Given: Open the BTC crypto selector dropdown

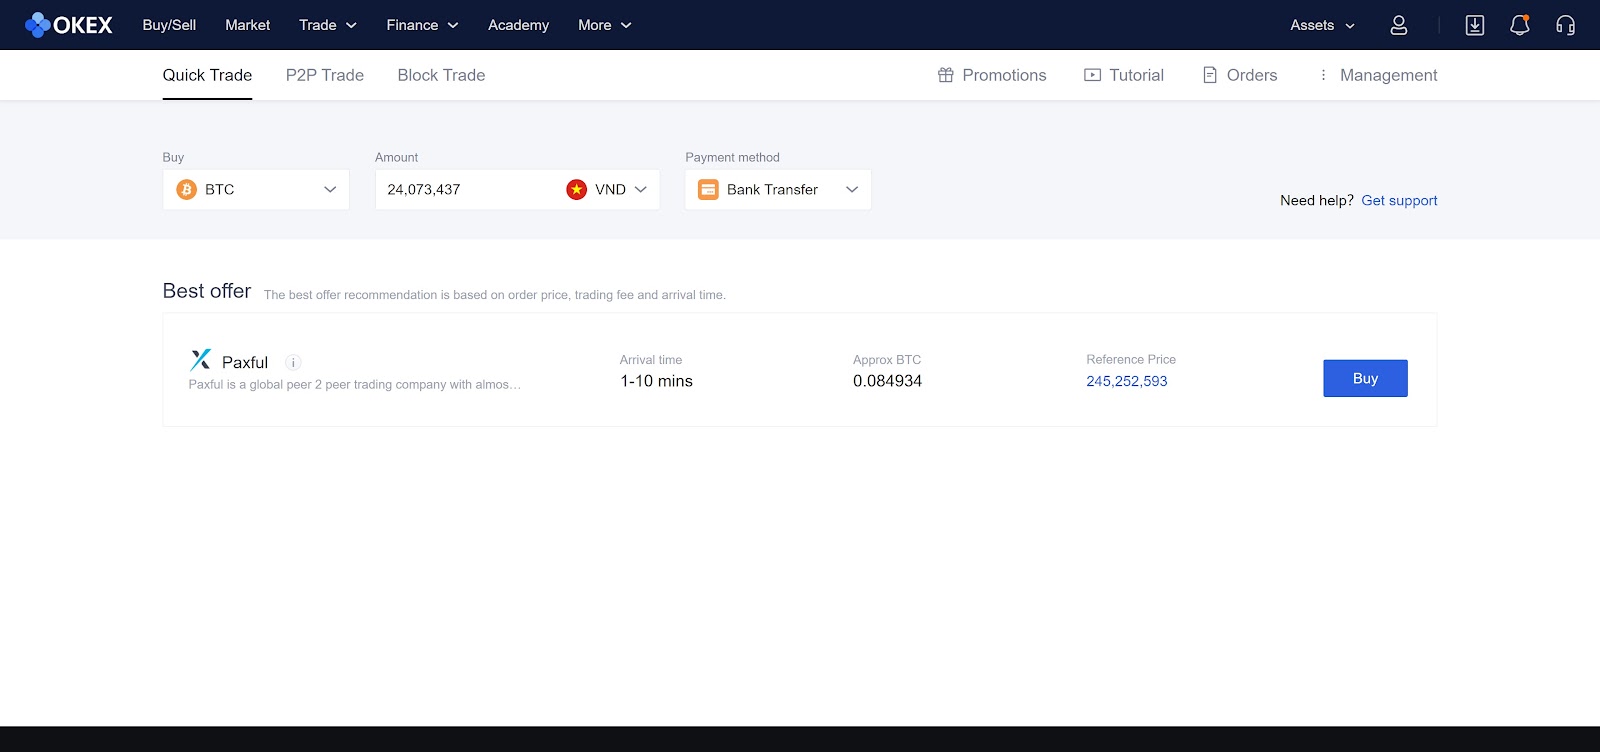Looking at the screenshot, I should tap(256, 189).
